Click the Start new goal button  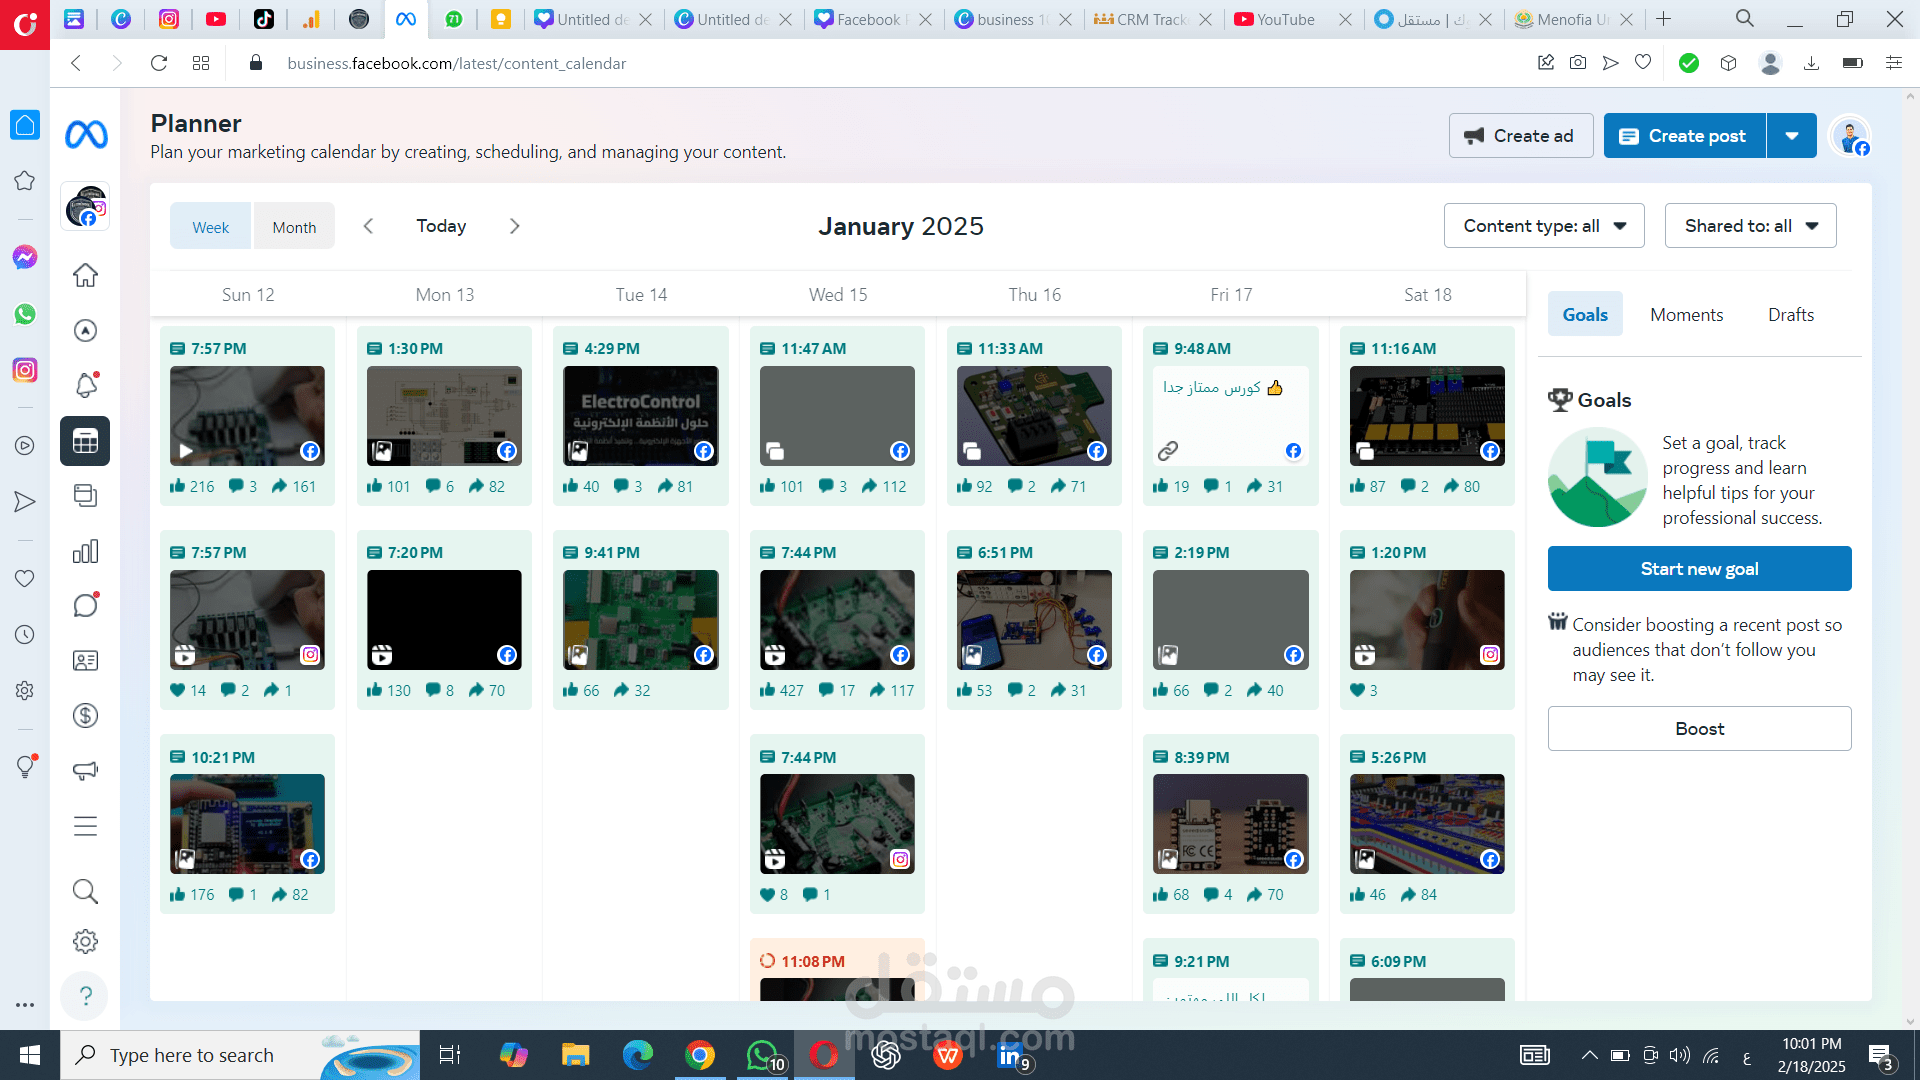[x=1699, y=569]
